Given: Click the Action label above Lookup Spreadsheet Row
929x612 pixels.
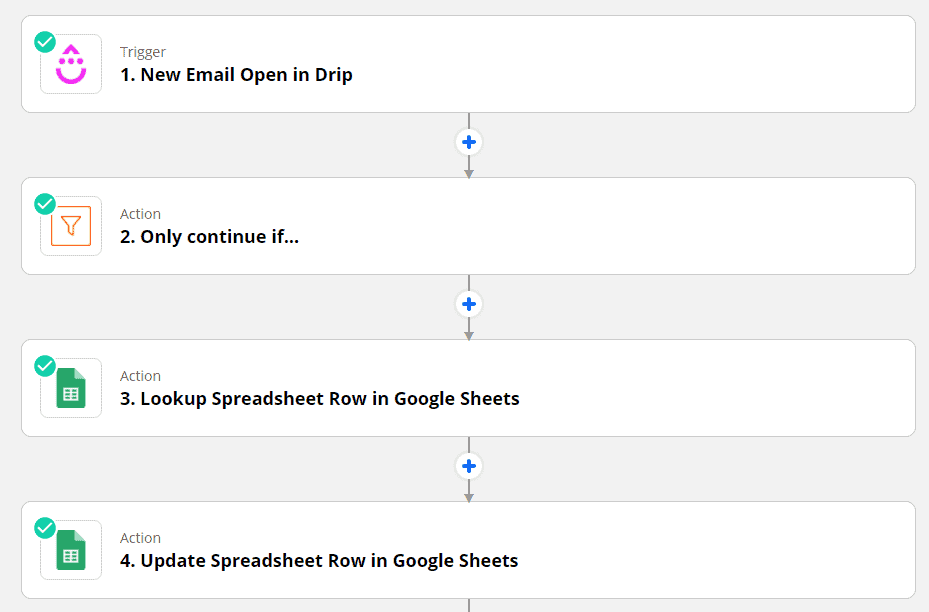Looking at the screenshot, I should pos(140,376).
